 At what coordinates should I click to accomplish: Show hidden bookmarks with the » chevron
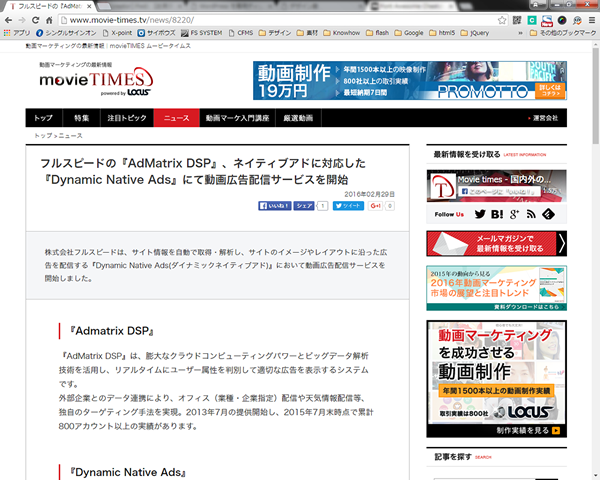(x=520, y=33)
